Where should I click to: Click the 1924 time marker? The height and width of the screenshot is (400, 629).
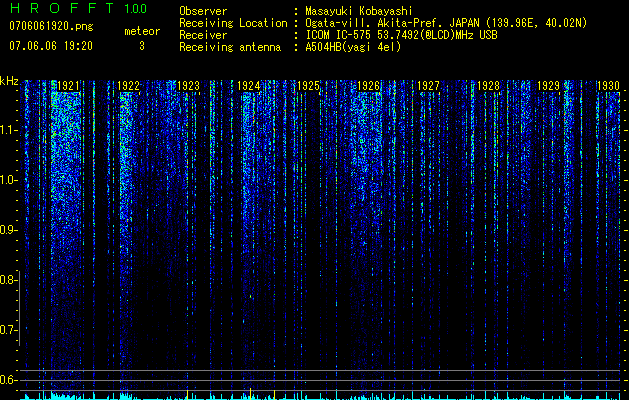pos(248,86)
